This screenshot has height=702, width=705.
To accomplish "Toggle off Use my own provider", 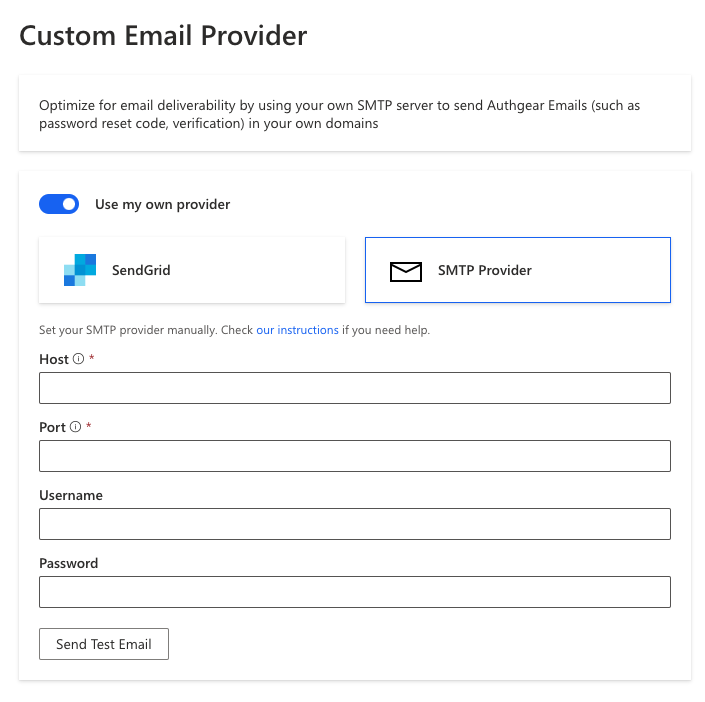I will click(x=59, y=204).
